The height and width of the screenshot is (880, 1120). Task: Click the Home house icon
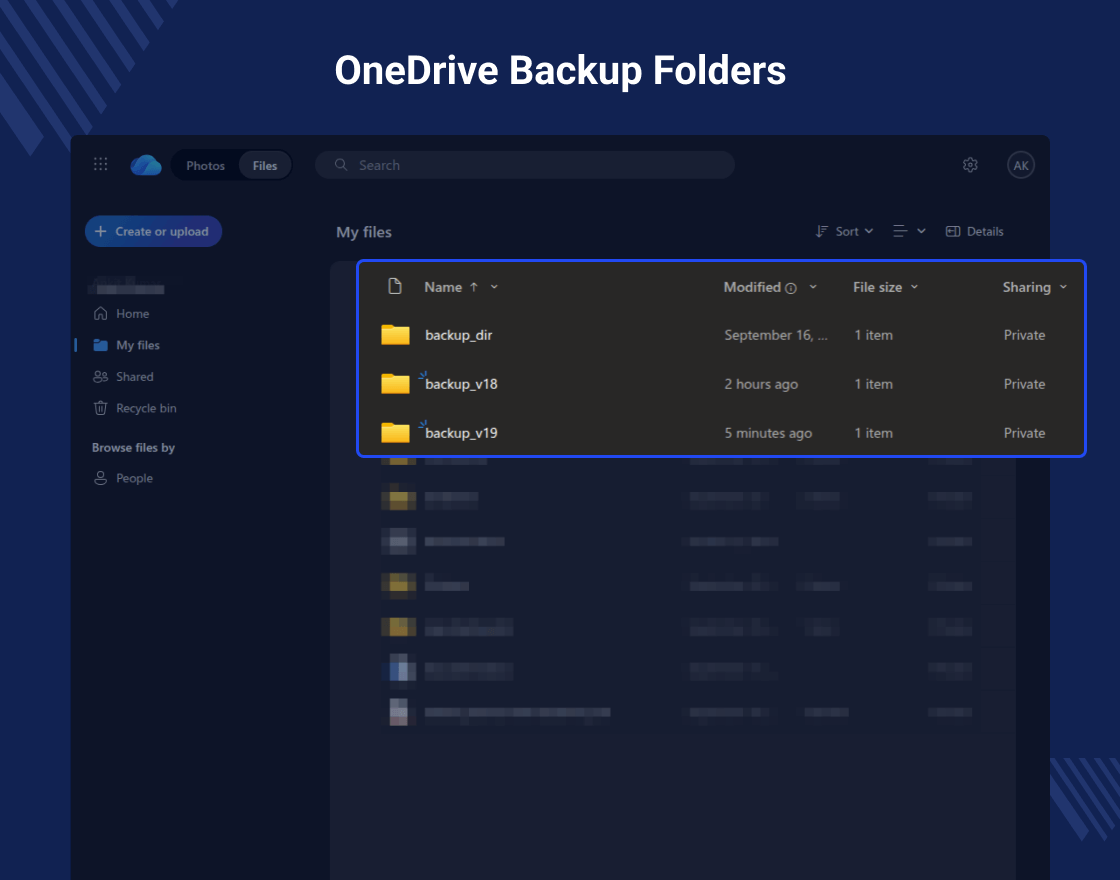101,314
